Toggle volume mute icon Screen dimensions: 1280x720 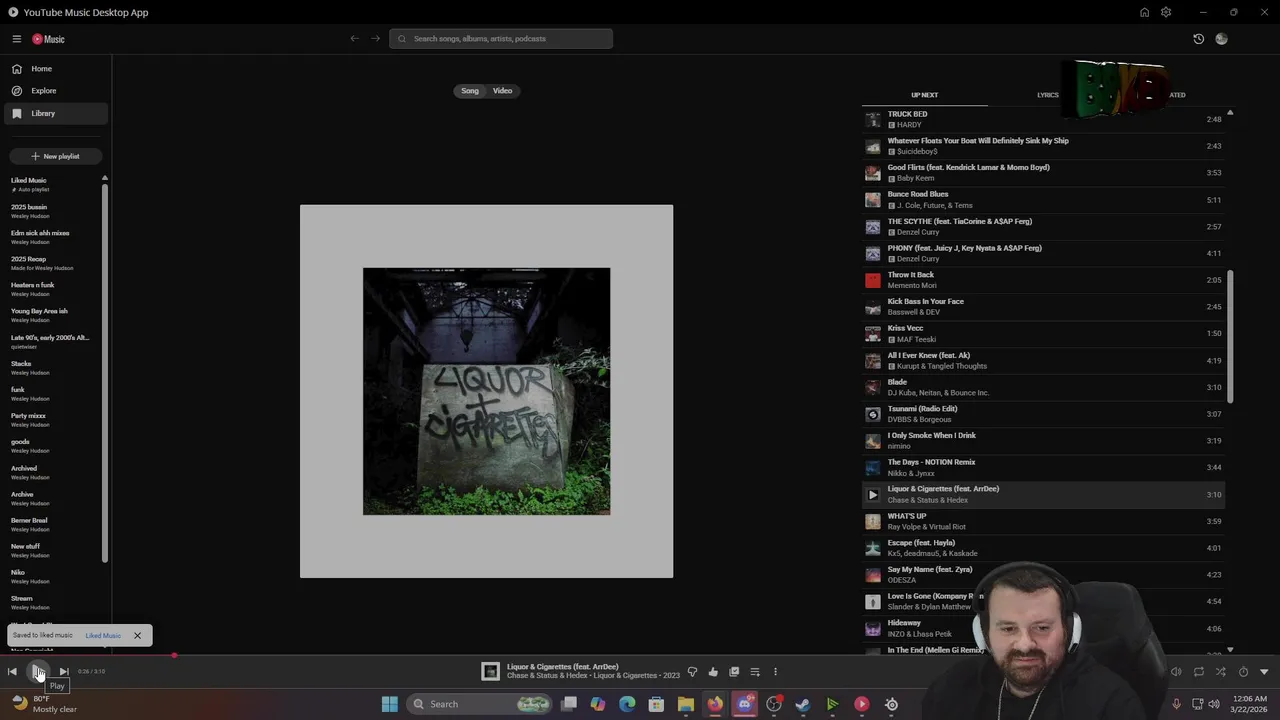click(x=1176, y=672)
